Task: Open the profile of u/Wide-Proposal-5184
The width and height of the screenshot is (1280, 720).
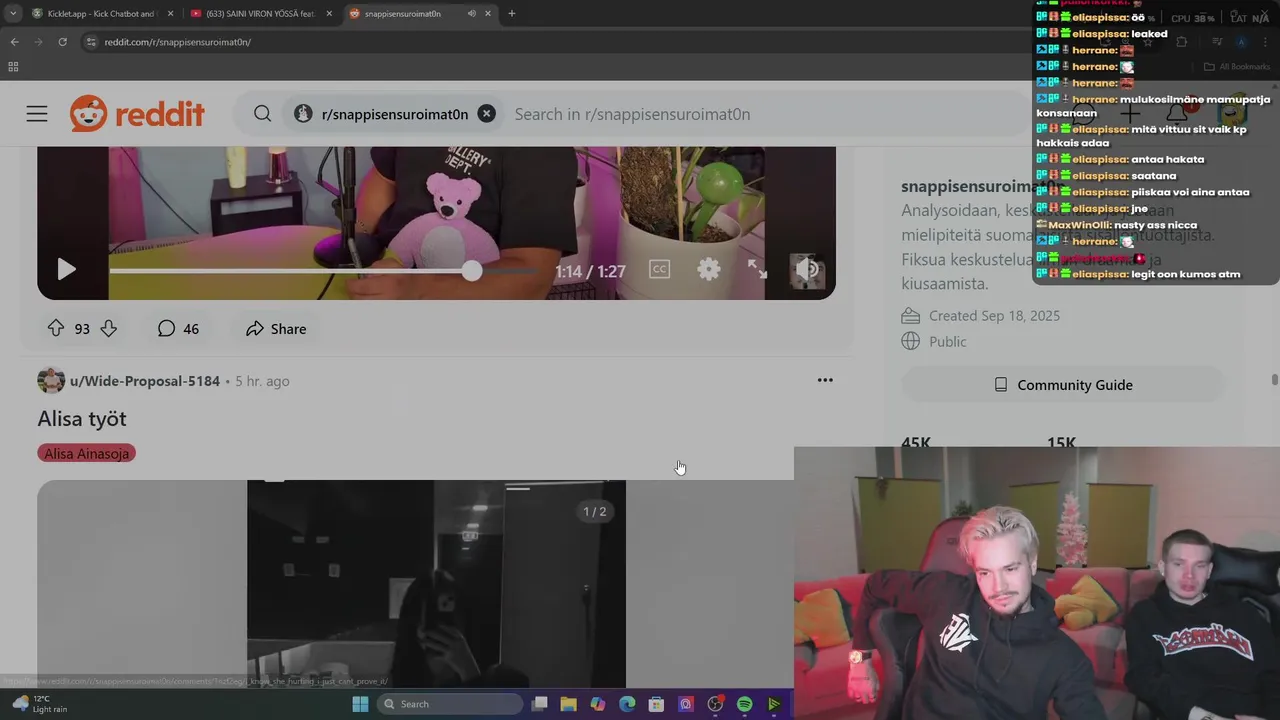Action: coord(145,381)
